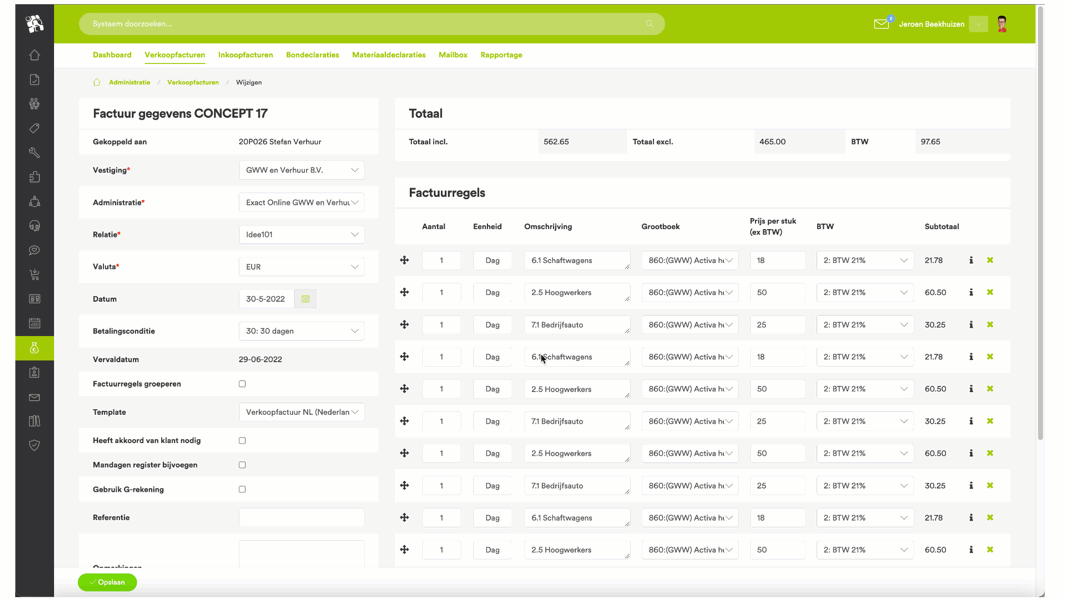Tick Heeft akkoord van klant nodig
1066x599 pixels.
click(242, 441)
